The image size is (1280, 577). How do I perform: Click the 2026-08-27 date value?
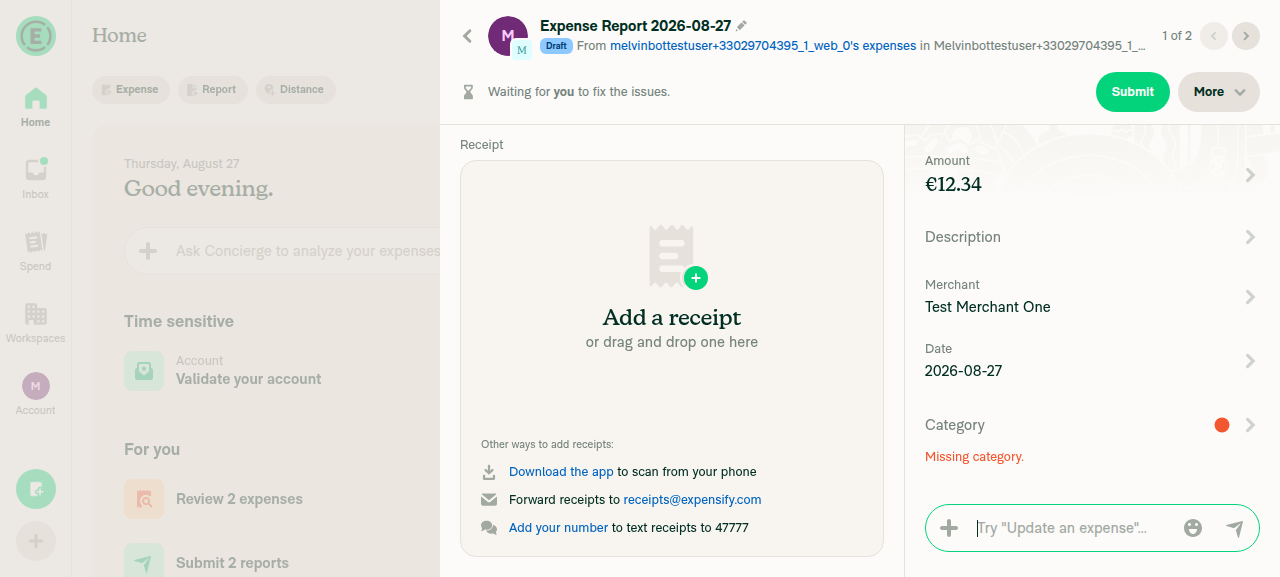(x=964, y=371)
